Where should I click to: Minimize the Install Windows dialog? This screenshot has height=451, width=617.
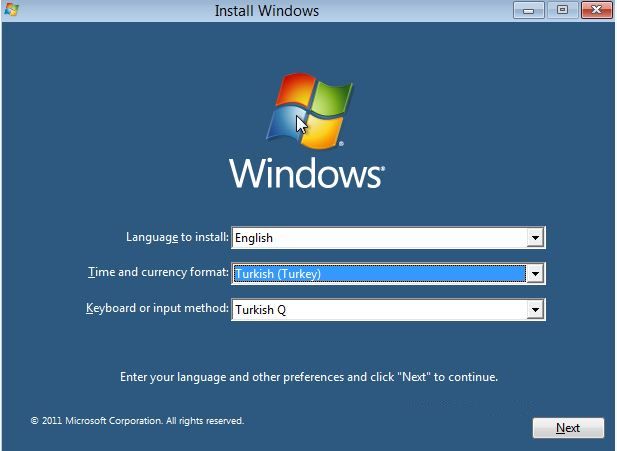click(x=530, y=10)
